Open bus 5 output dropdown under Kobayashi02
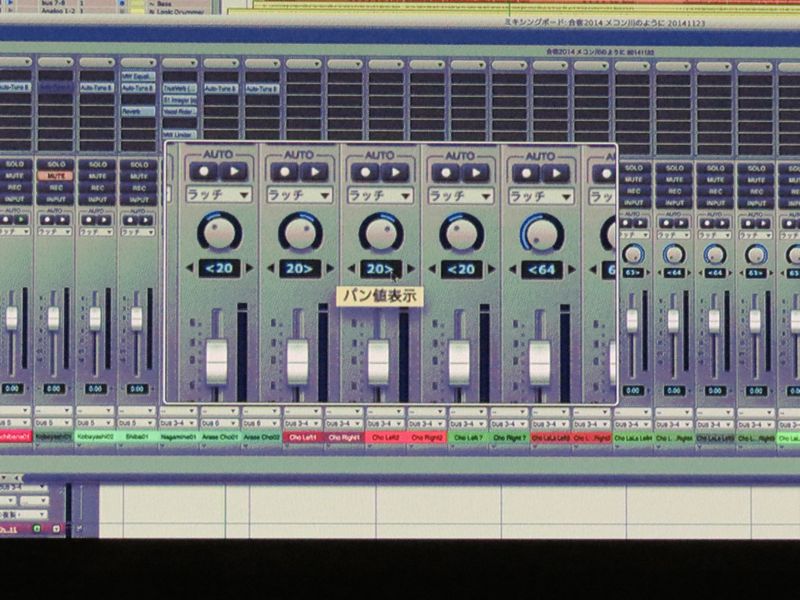 95,423
